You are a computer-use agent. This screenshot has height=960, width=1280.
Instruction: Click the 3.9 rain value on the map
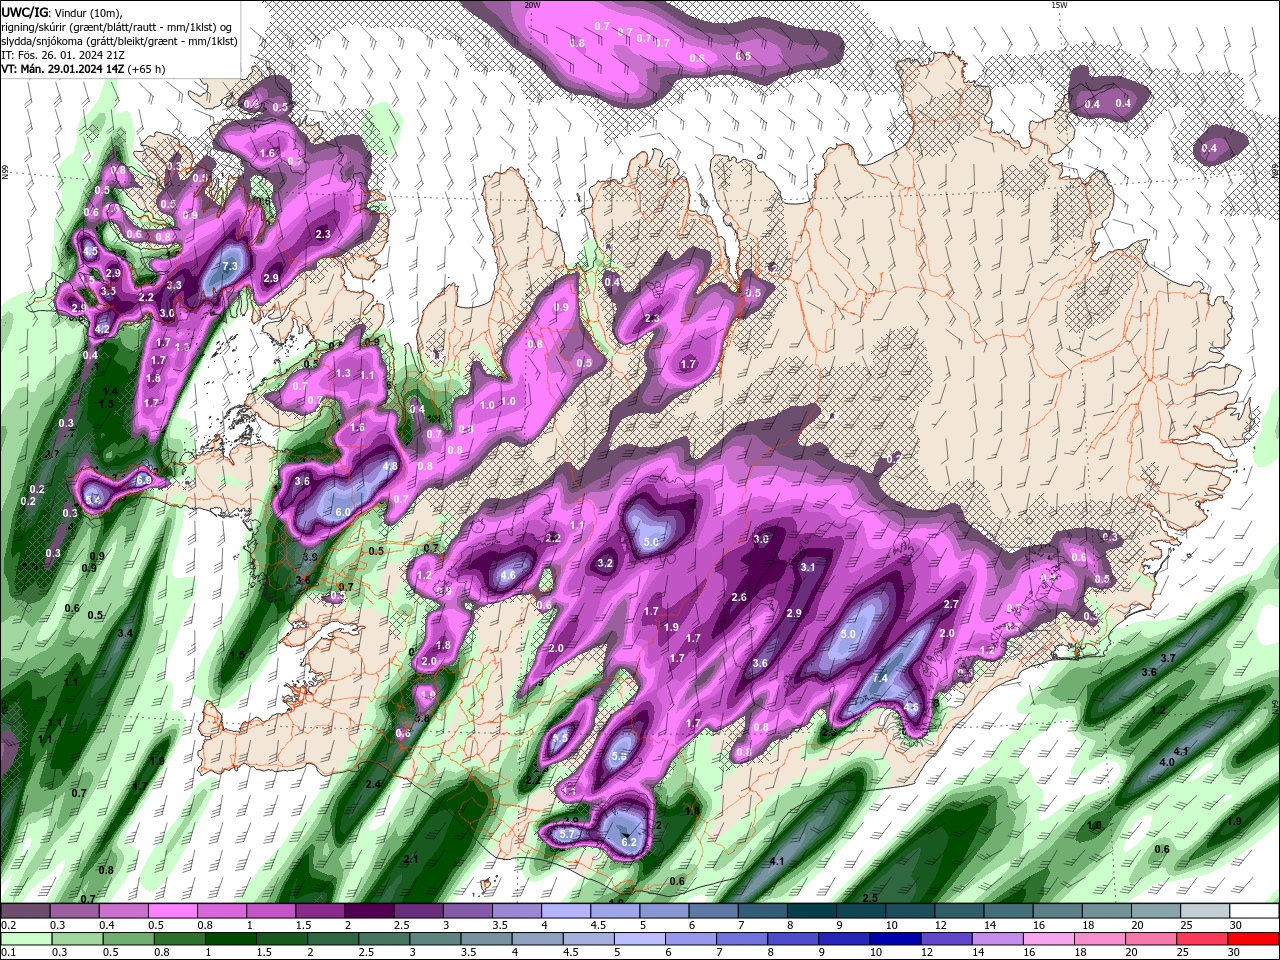[310, 557]
